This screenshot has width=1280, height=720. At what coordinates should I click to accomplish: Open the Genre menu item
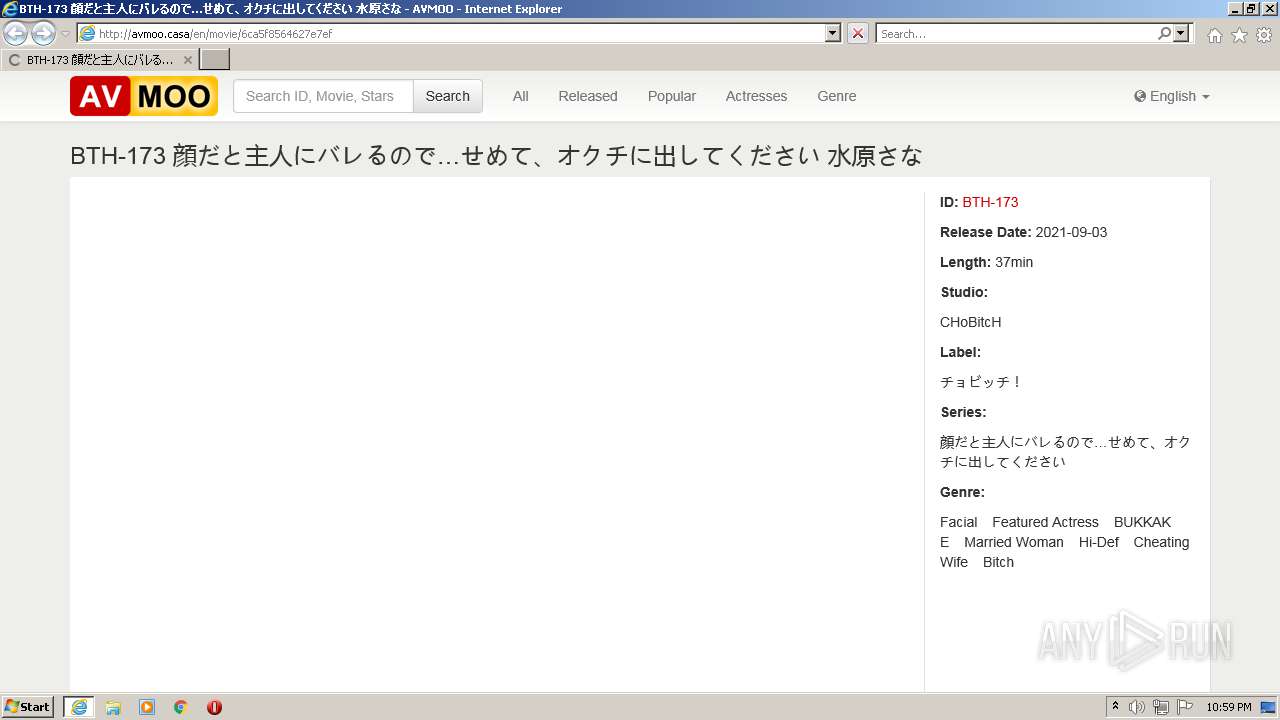click(x=837, y=96)
